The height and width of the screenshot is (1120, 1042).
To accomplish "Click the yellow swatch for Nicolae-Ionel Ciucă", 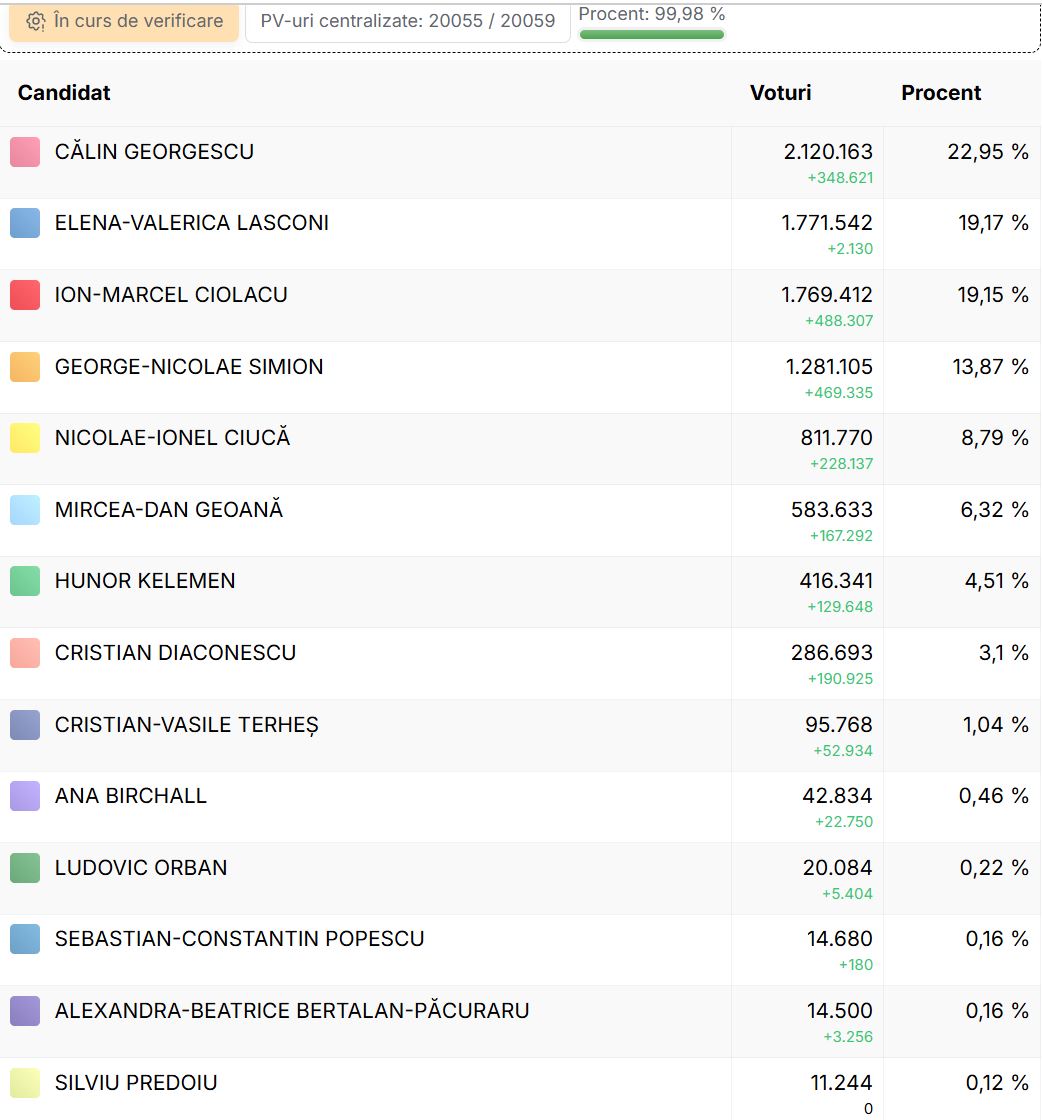I will pos(25,438).
